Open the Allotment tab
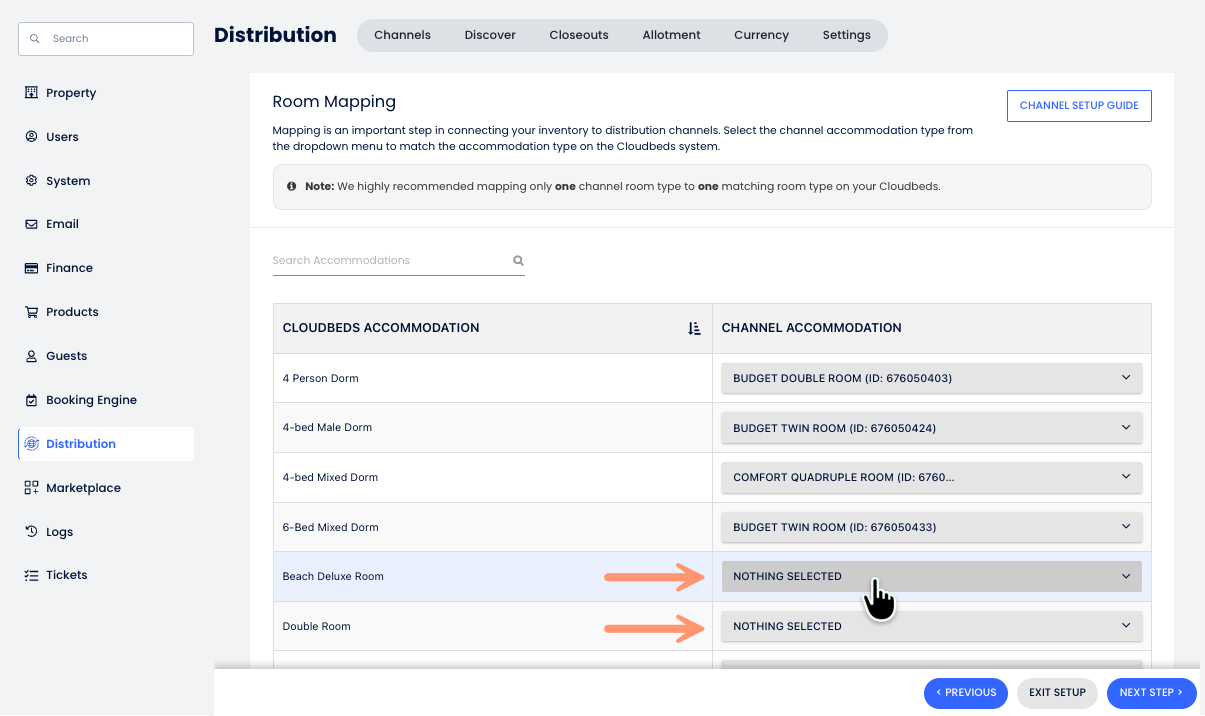Image resolution: width=1205 pixels, height=716 pixels. point(671,35)
